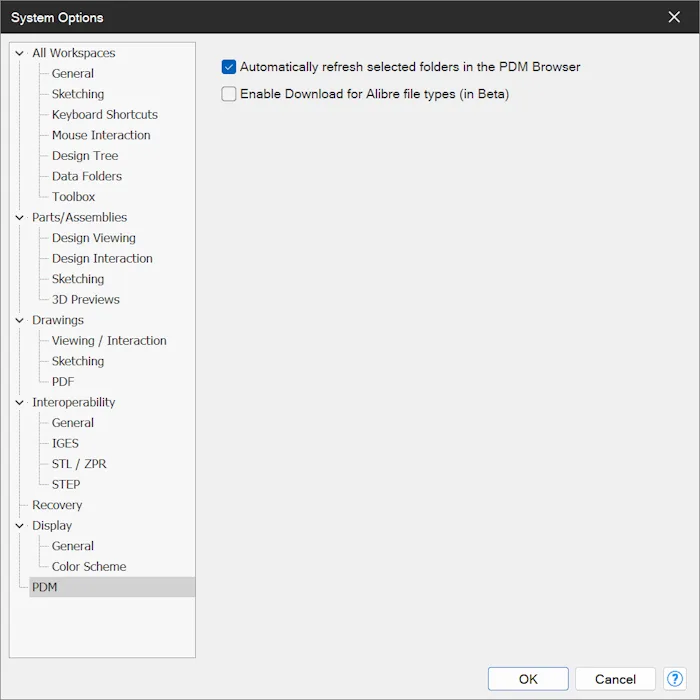This screenshot has width=700, height=700.
Task: Collapse the Drawings tree node
Action: tap(19, 320)
